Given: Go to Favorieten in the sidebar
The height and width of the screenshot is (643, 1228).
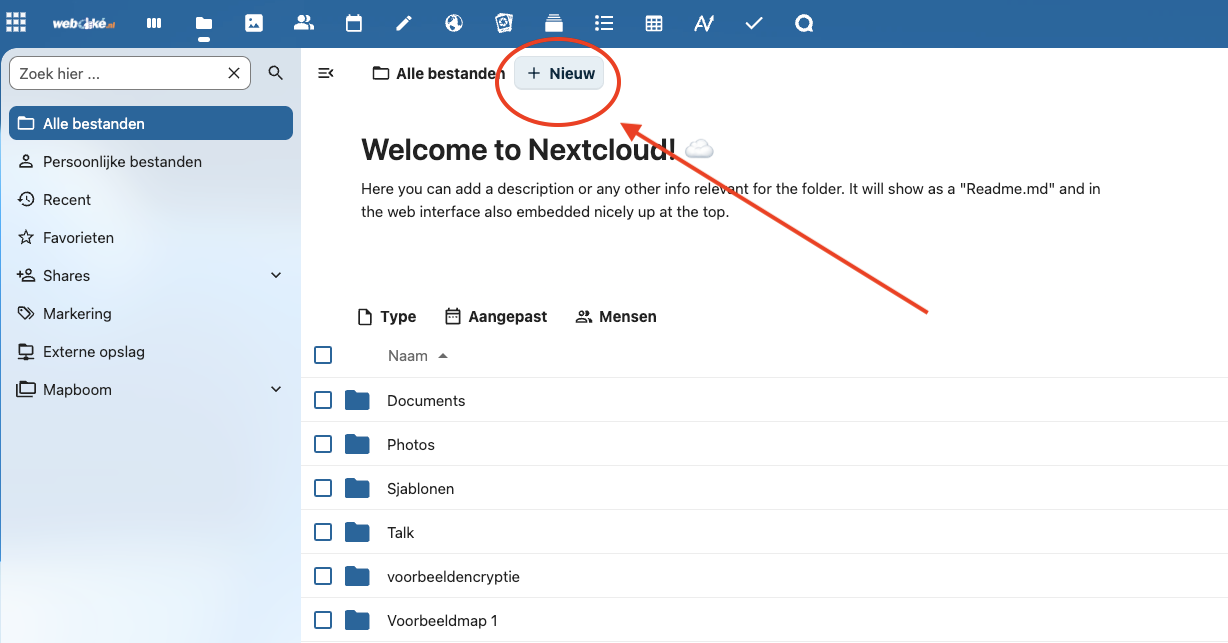Looking at the screenshot, I should tap(78, 238).
